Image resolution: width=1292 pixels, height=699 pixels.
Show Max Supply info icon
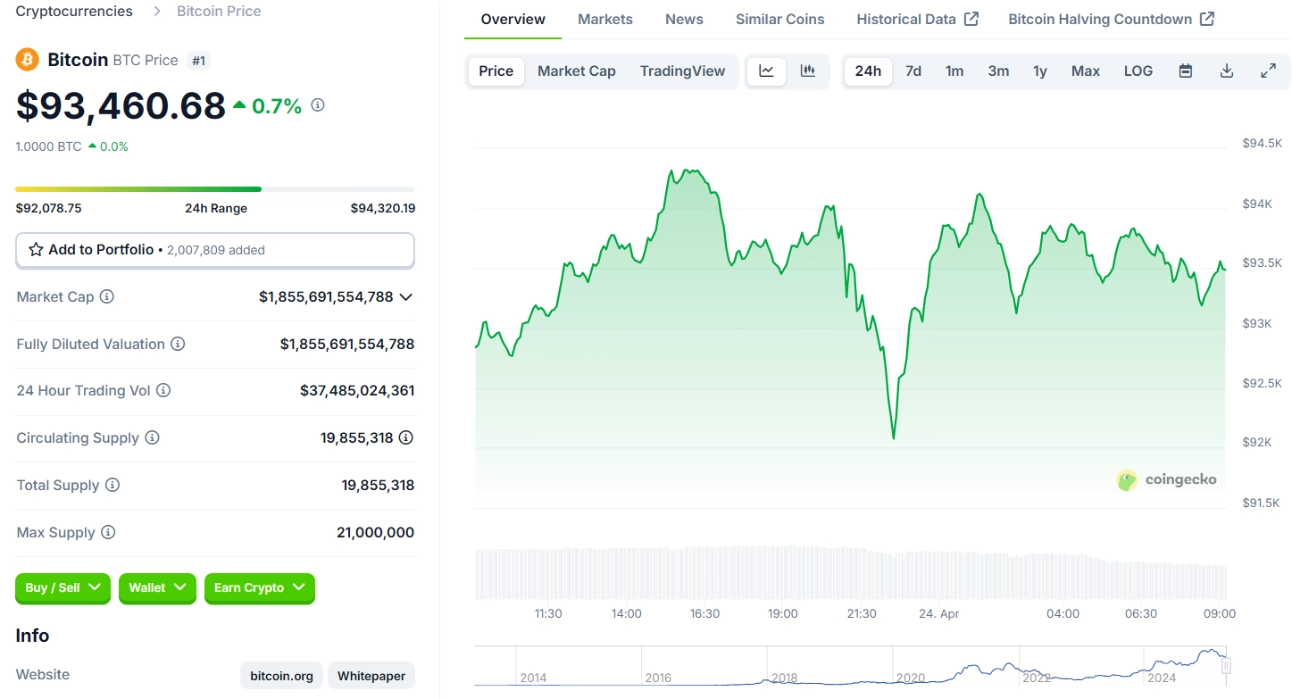(x=108, y=532)
